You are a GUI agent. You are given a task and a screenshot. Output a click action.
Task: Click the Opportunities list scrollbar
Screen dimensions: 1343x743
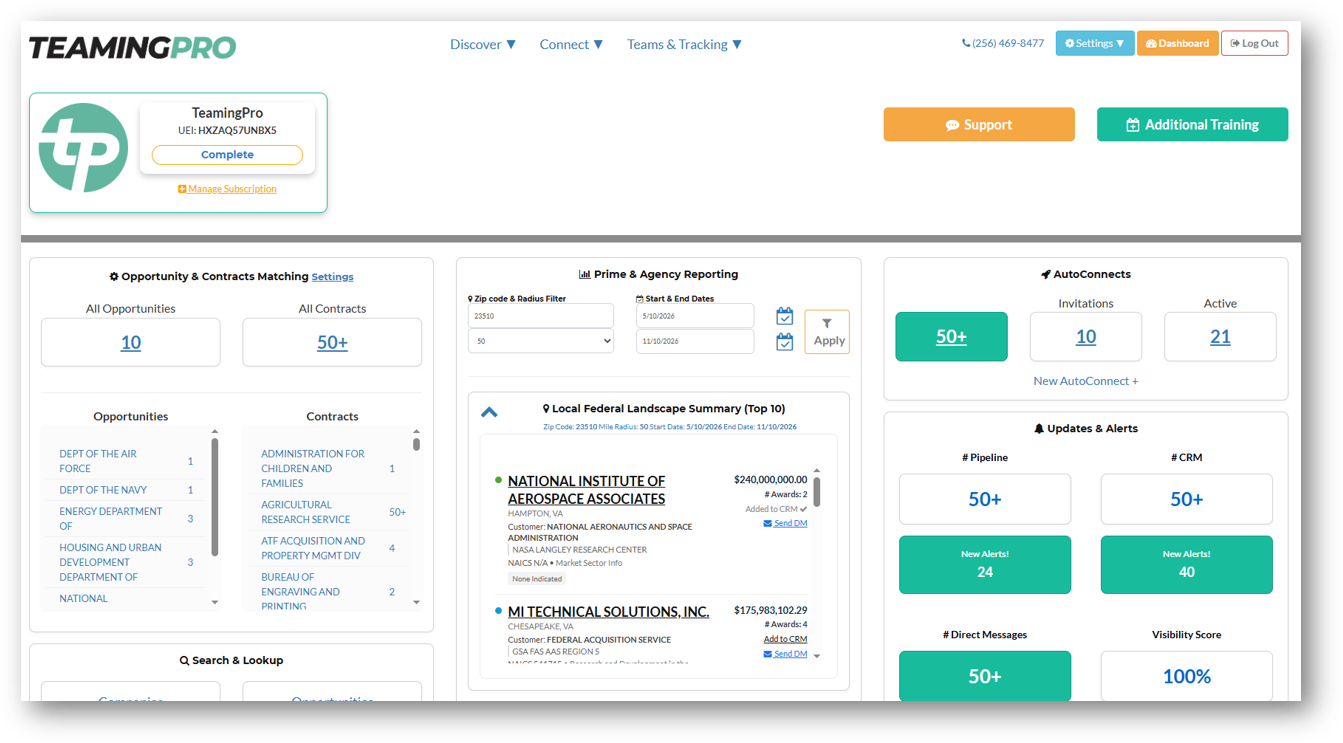(x=214, y=497)
